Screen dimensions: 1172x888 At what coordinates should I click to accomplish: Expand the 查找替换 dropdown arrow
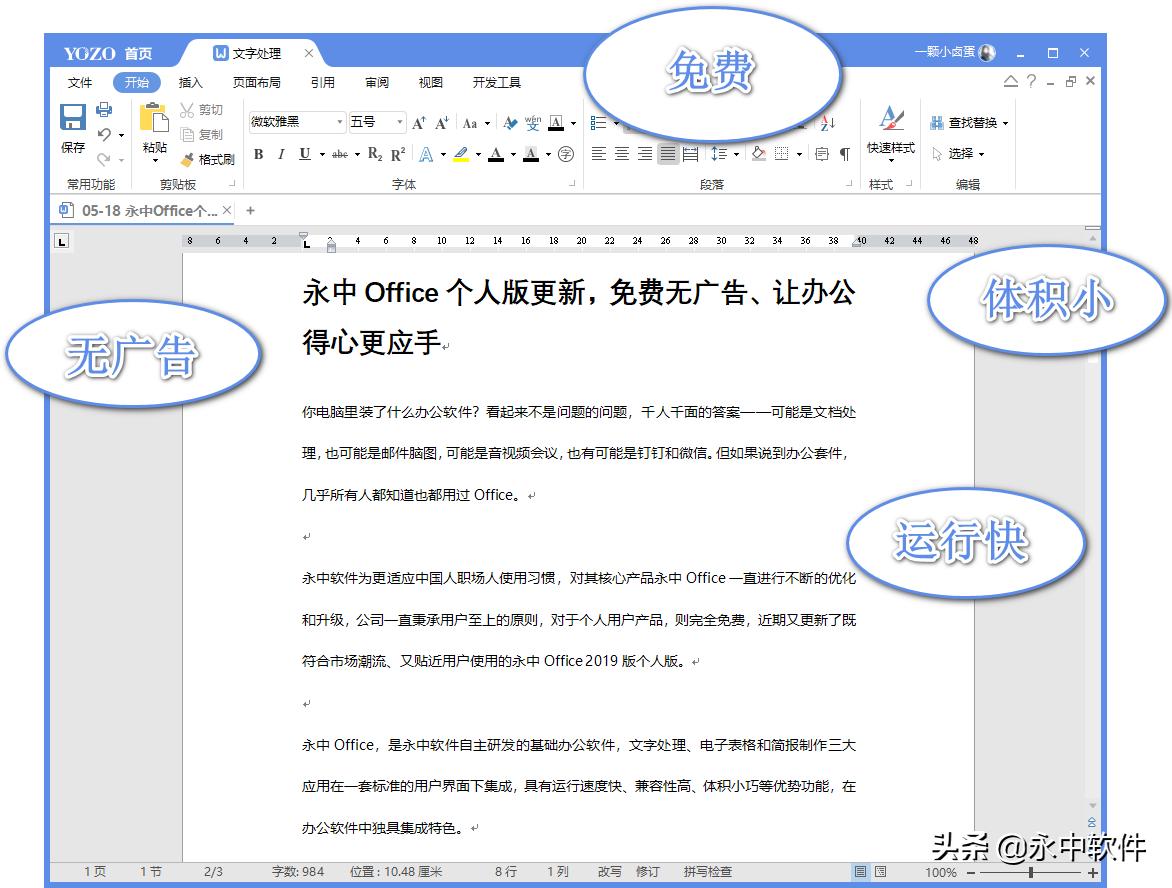[x=1007, y=122]
